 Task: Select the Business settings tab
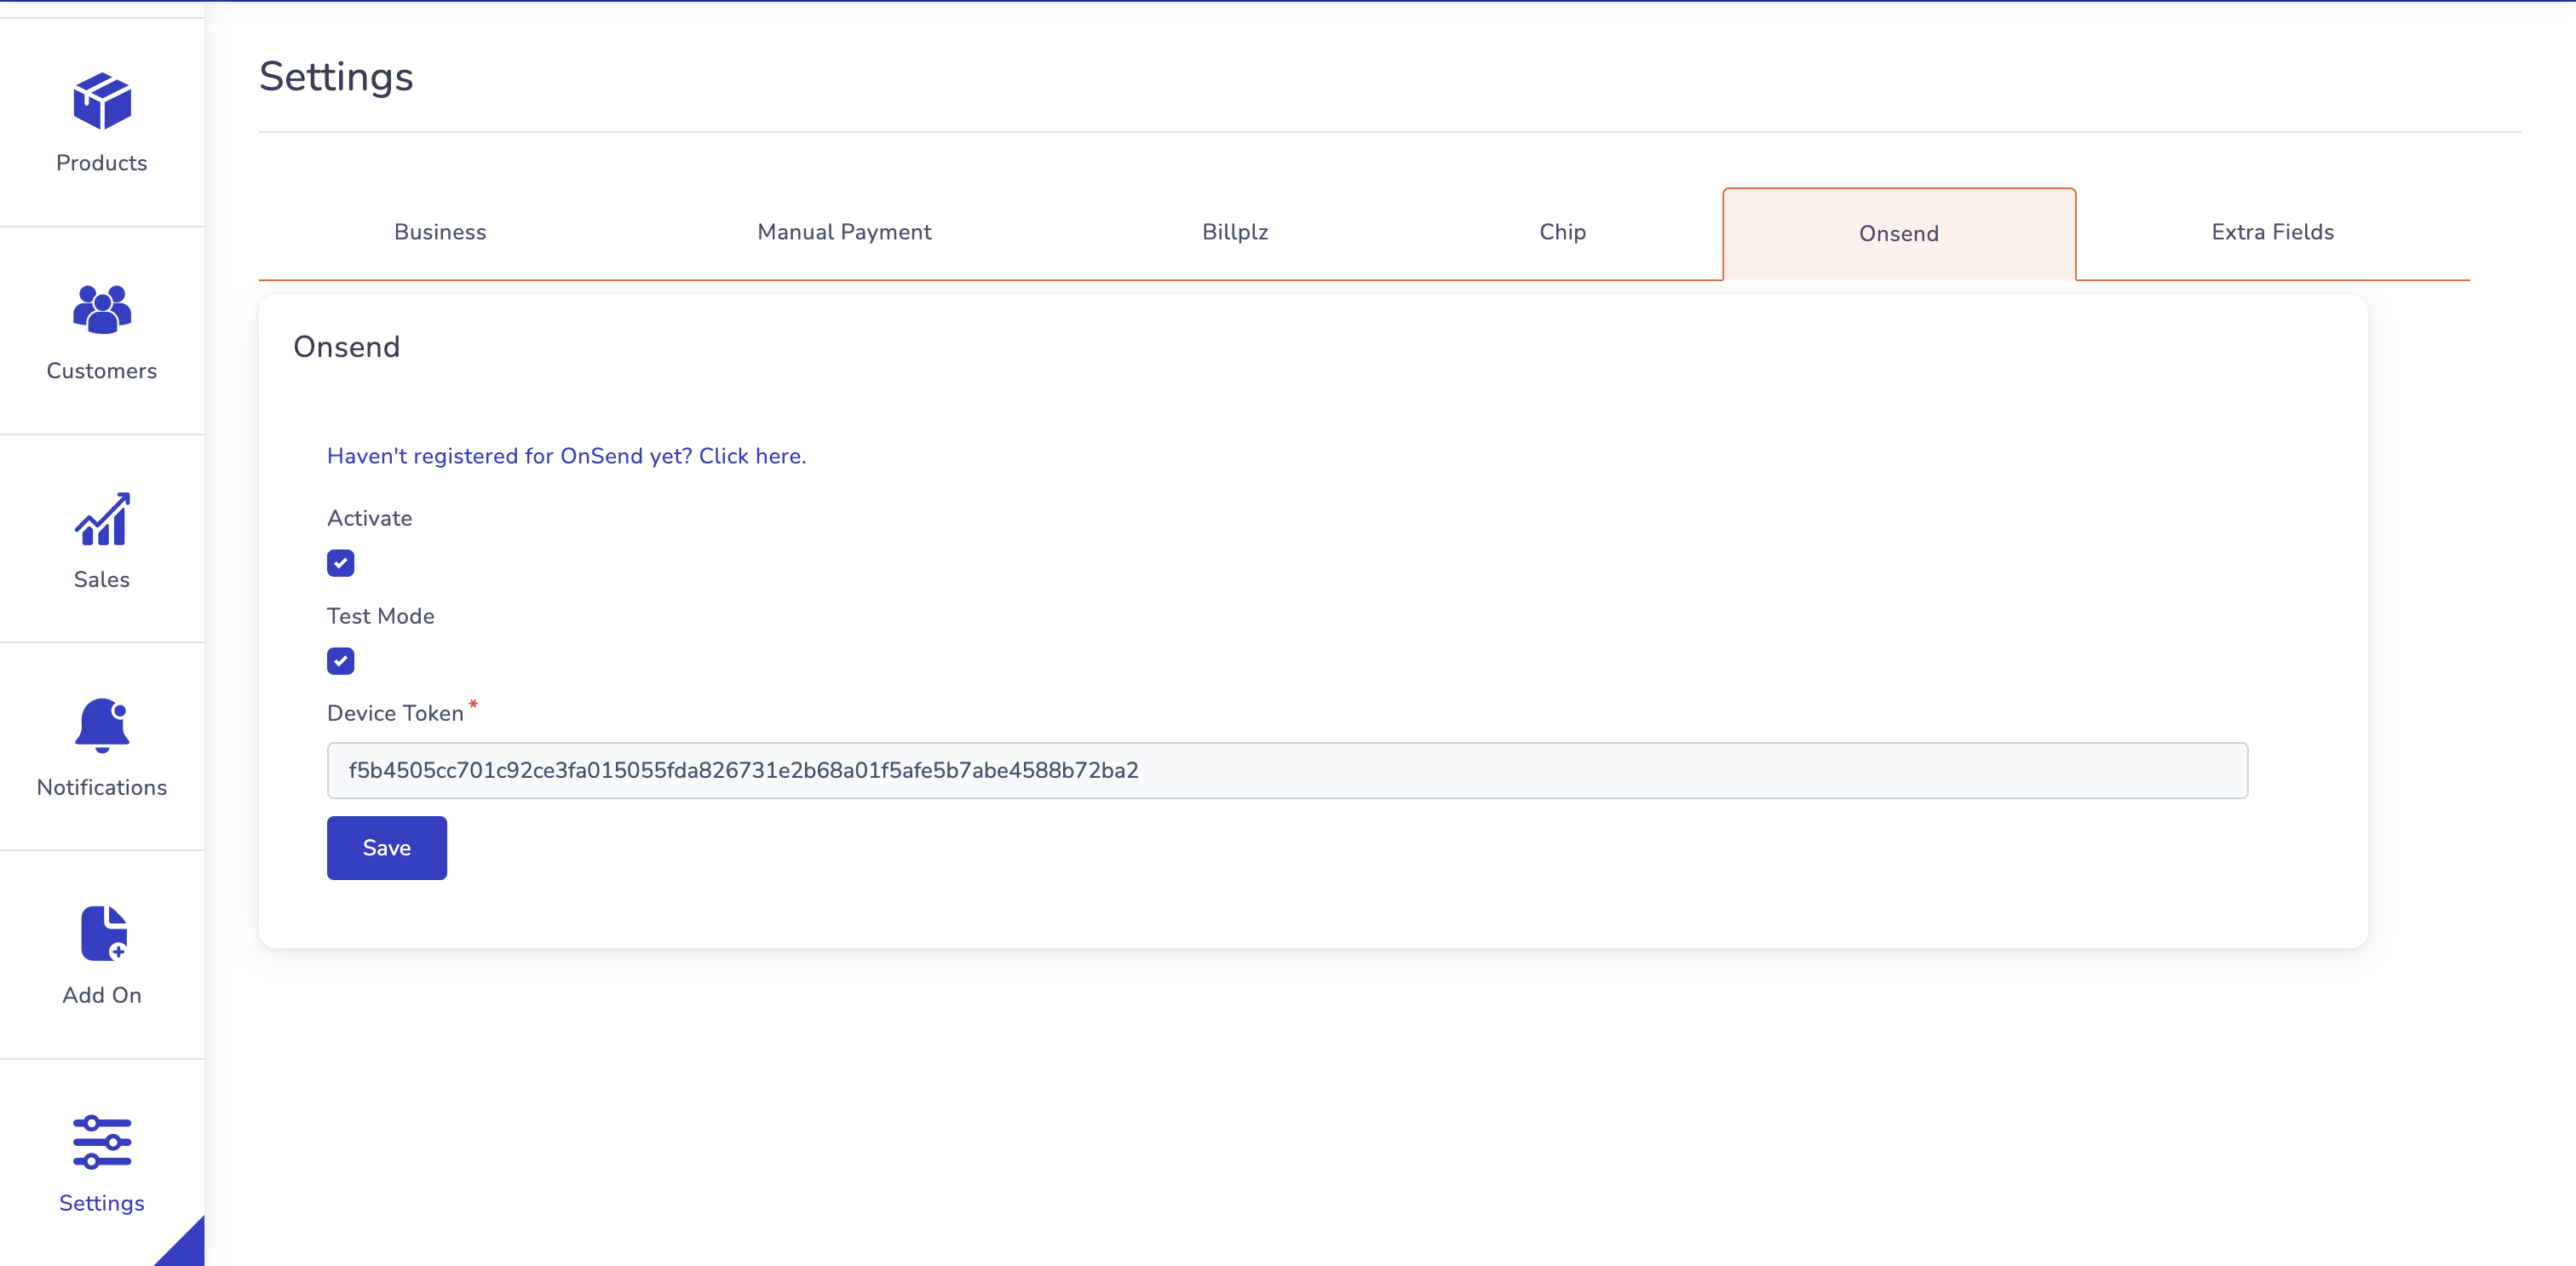(x=439, y=232)
